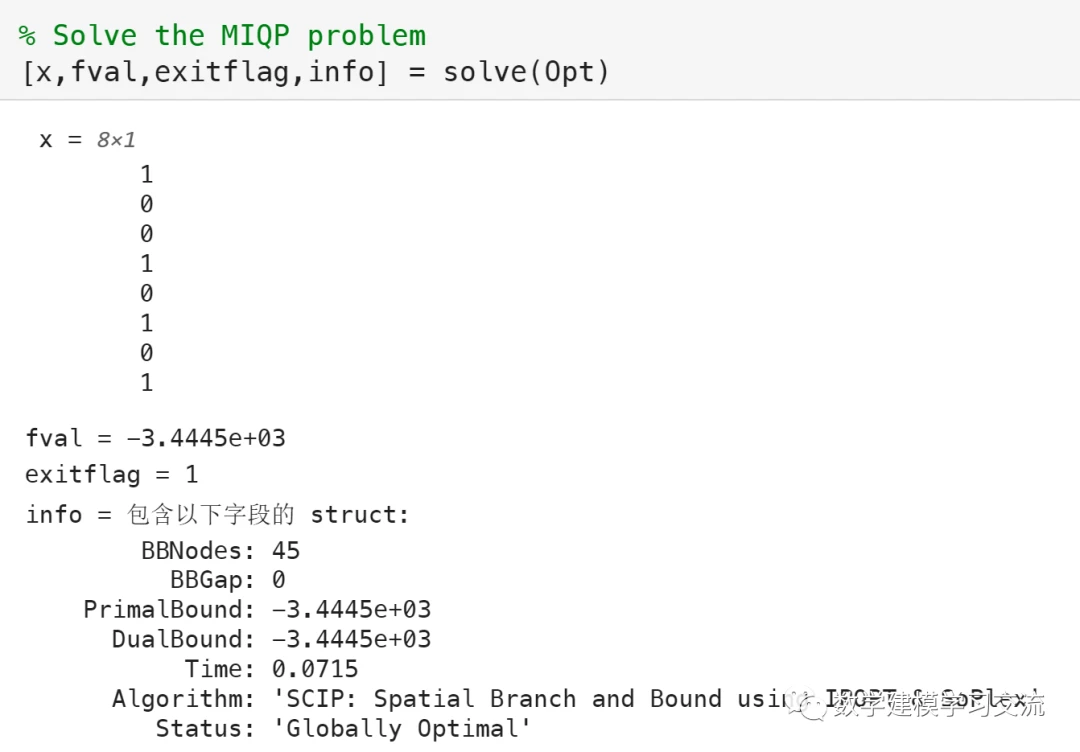Click the exitflag = 1 output line
1080x752 pixels.
(x=111, y=474)
